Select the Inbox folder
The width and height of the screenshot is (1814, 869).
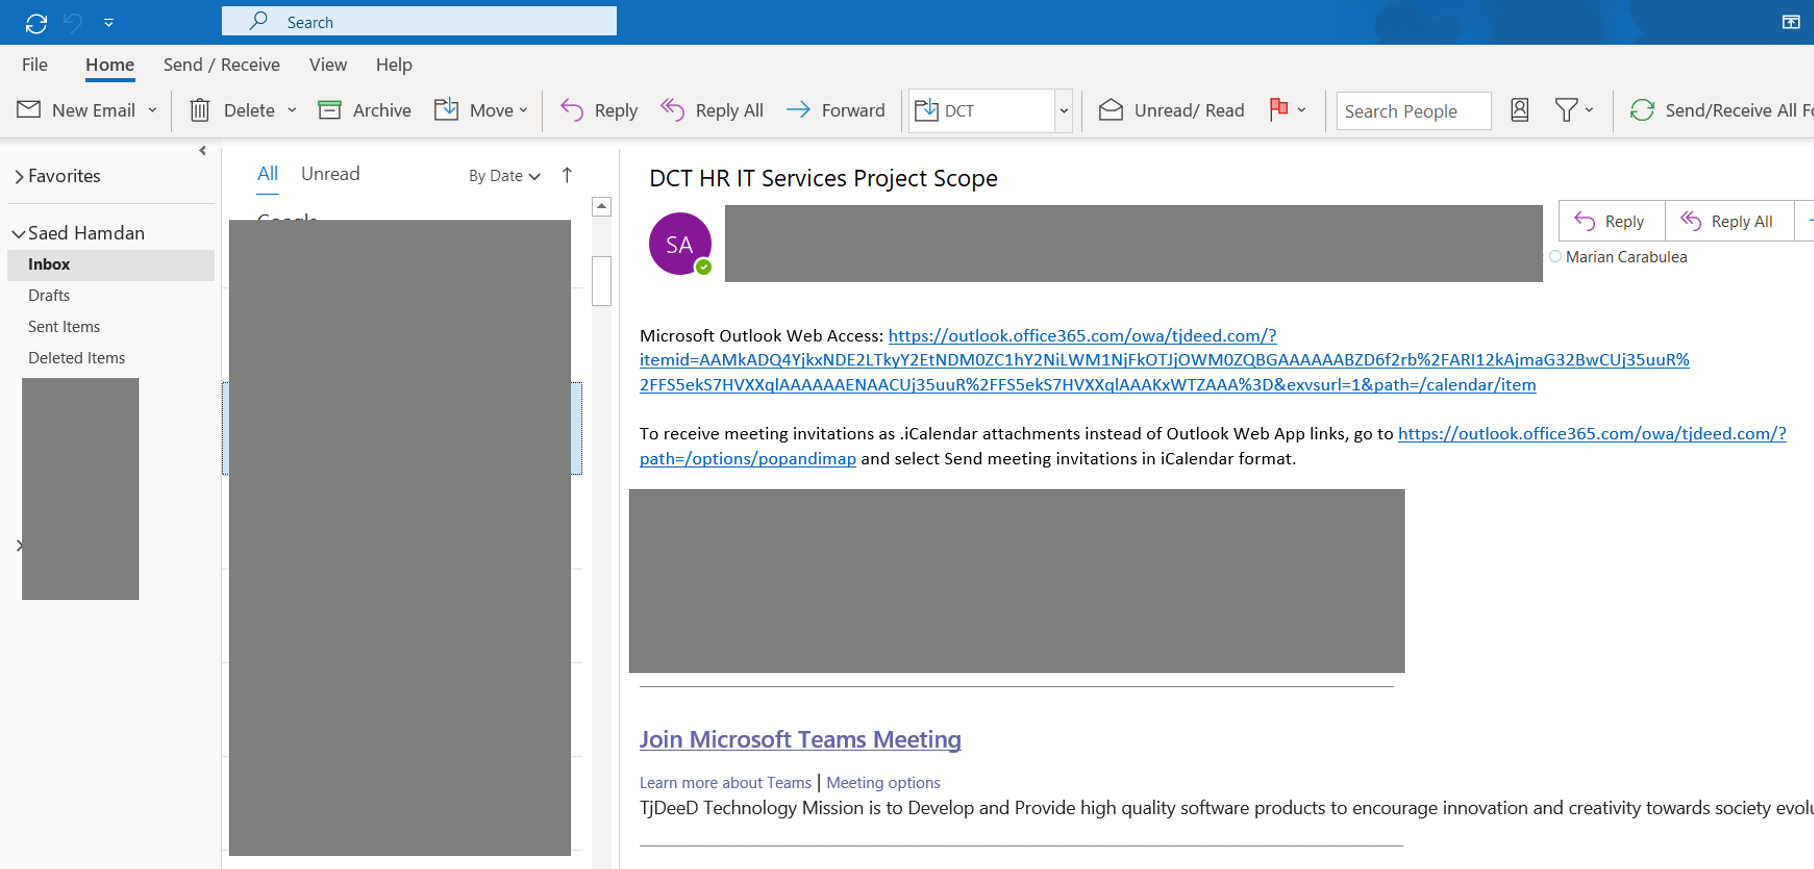tap(111, 265)
